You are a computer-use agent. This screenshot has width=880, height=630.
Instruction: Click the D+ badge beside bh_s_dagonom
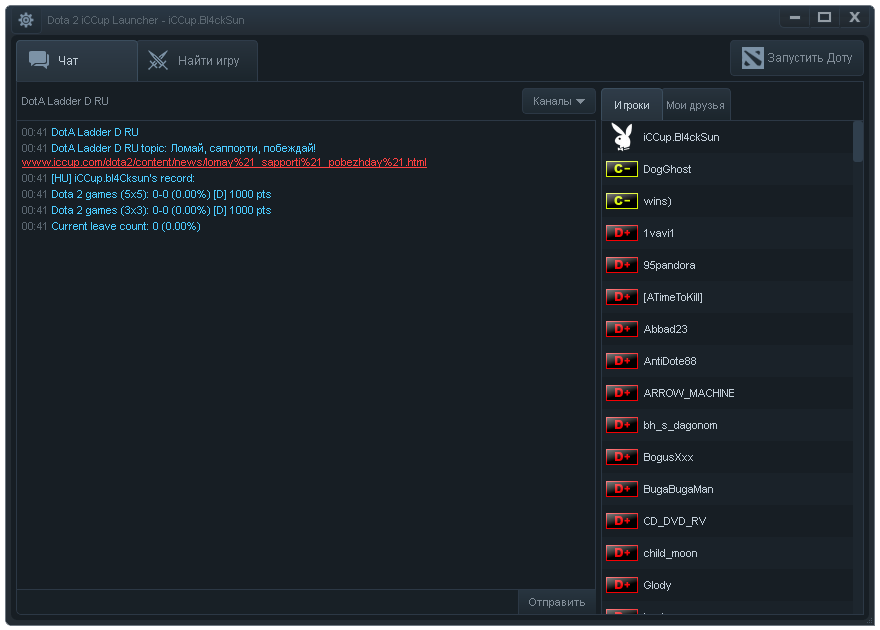(621, 425)
